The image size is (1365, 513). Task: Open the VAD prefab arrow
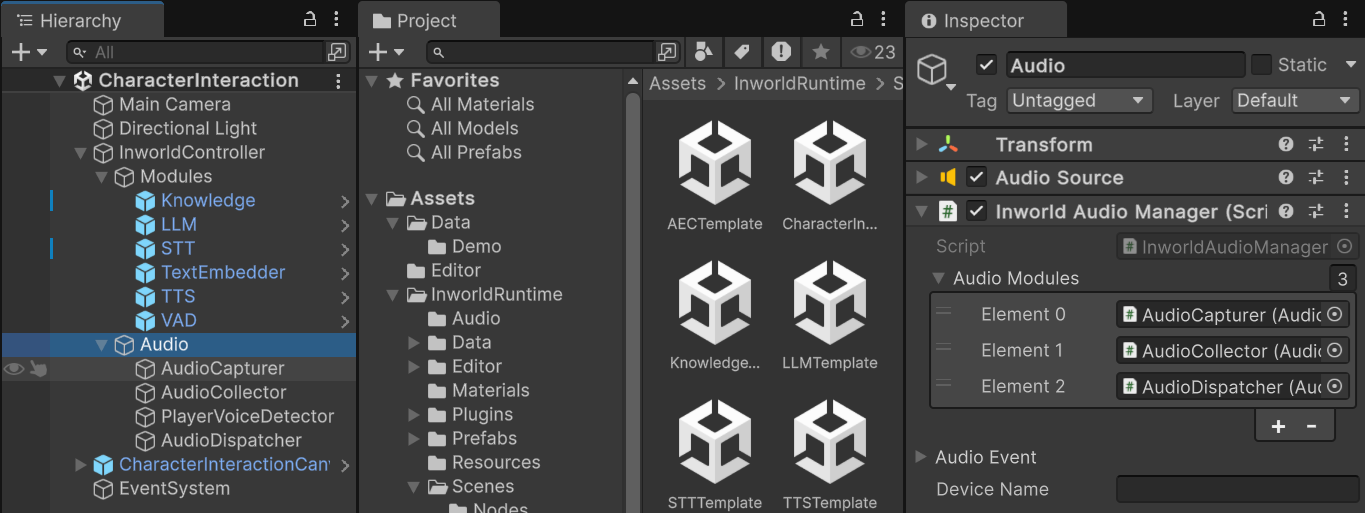345,321
